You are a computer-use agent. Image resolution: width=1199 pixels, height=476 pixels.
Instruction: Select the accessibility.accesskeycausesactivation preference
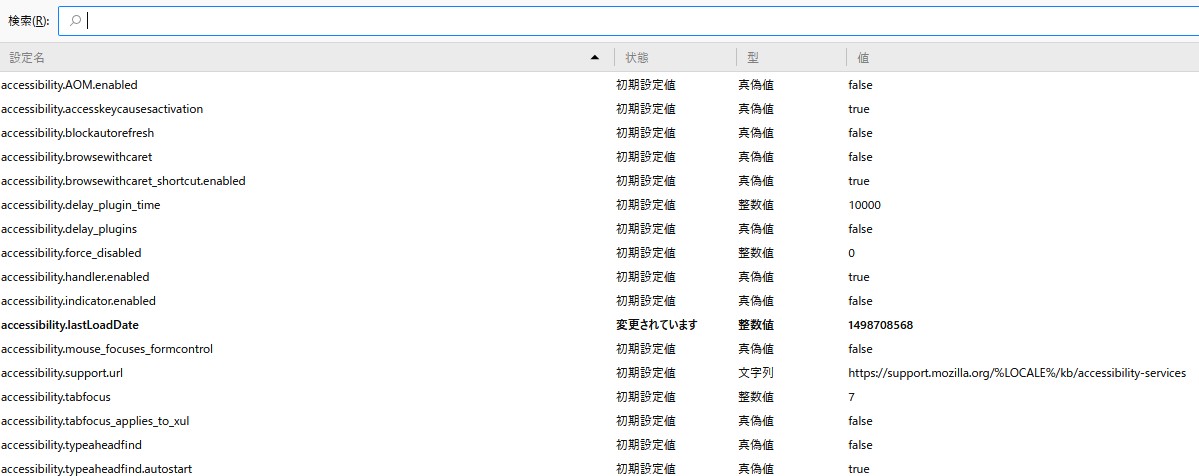[x=102, y=109]
